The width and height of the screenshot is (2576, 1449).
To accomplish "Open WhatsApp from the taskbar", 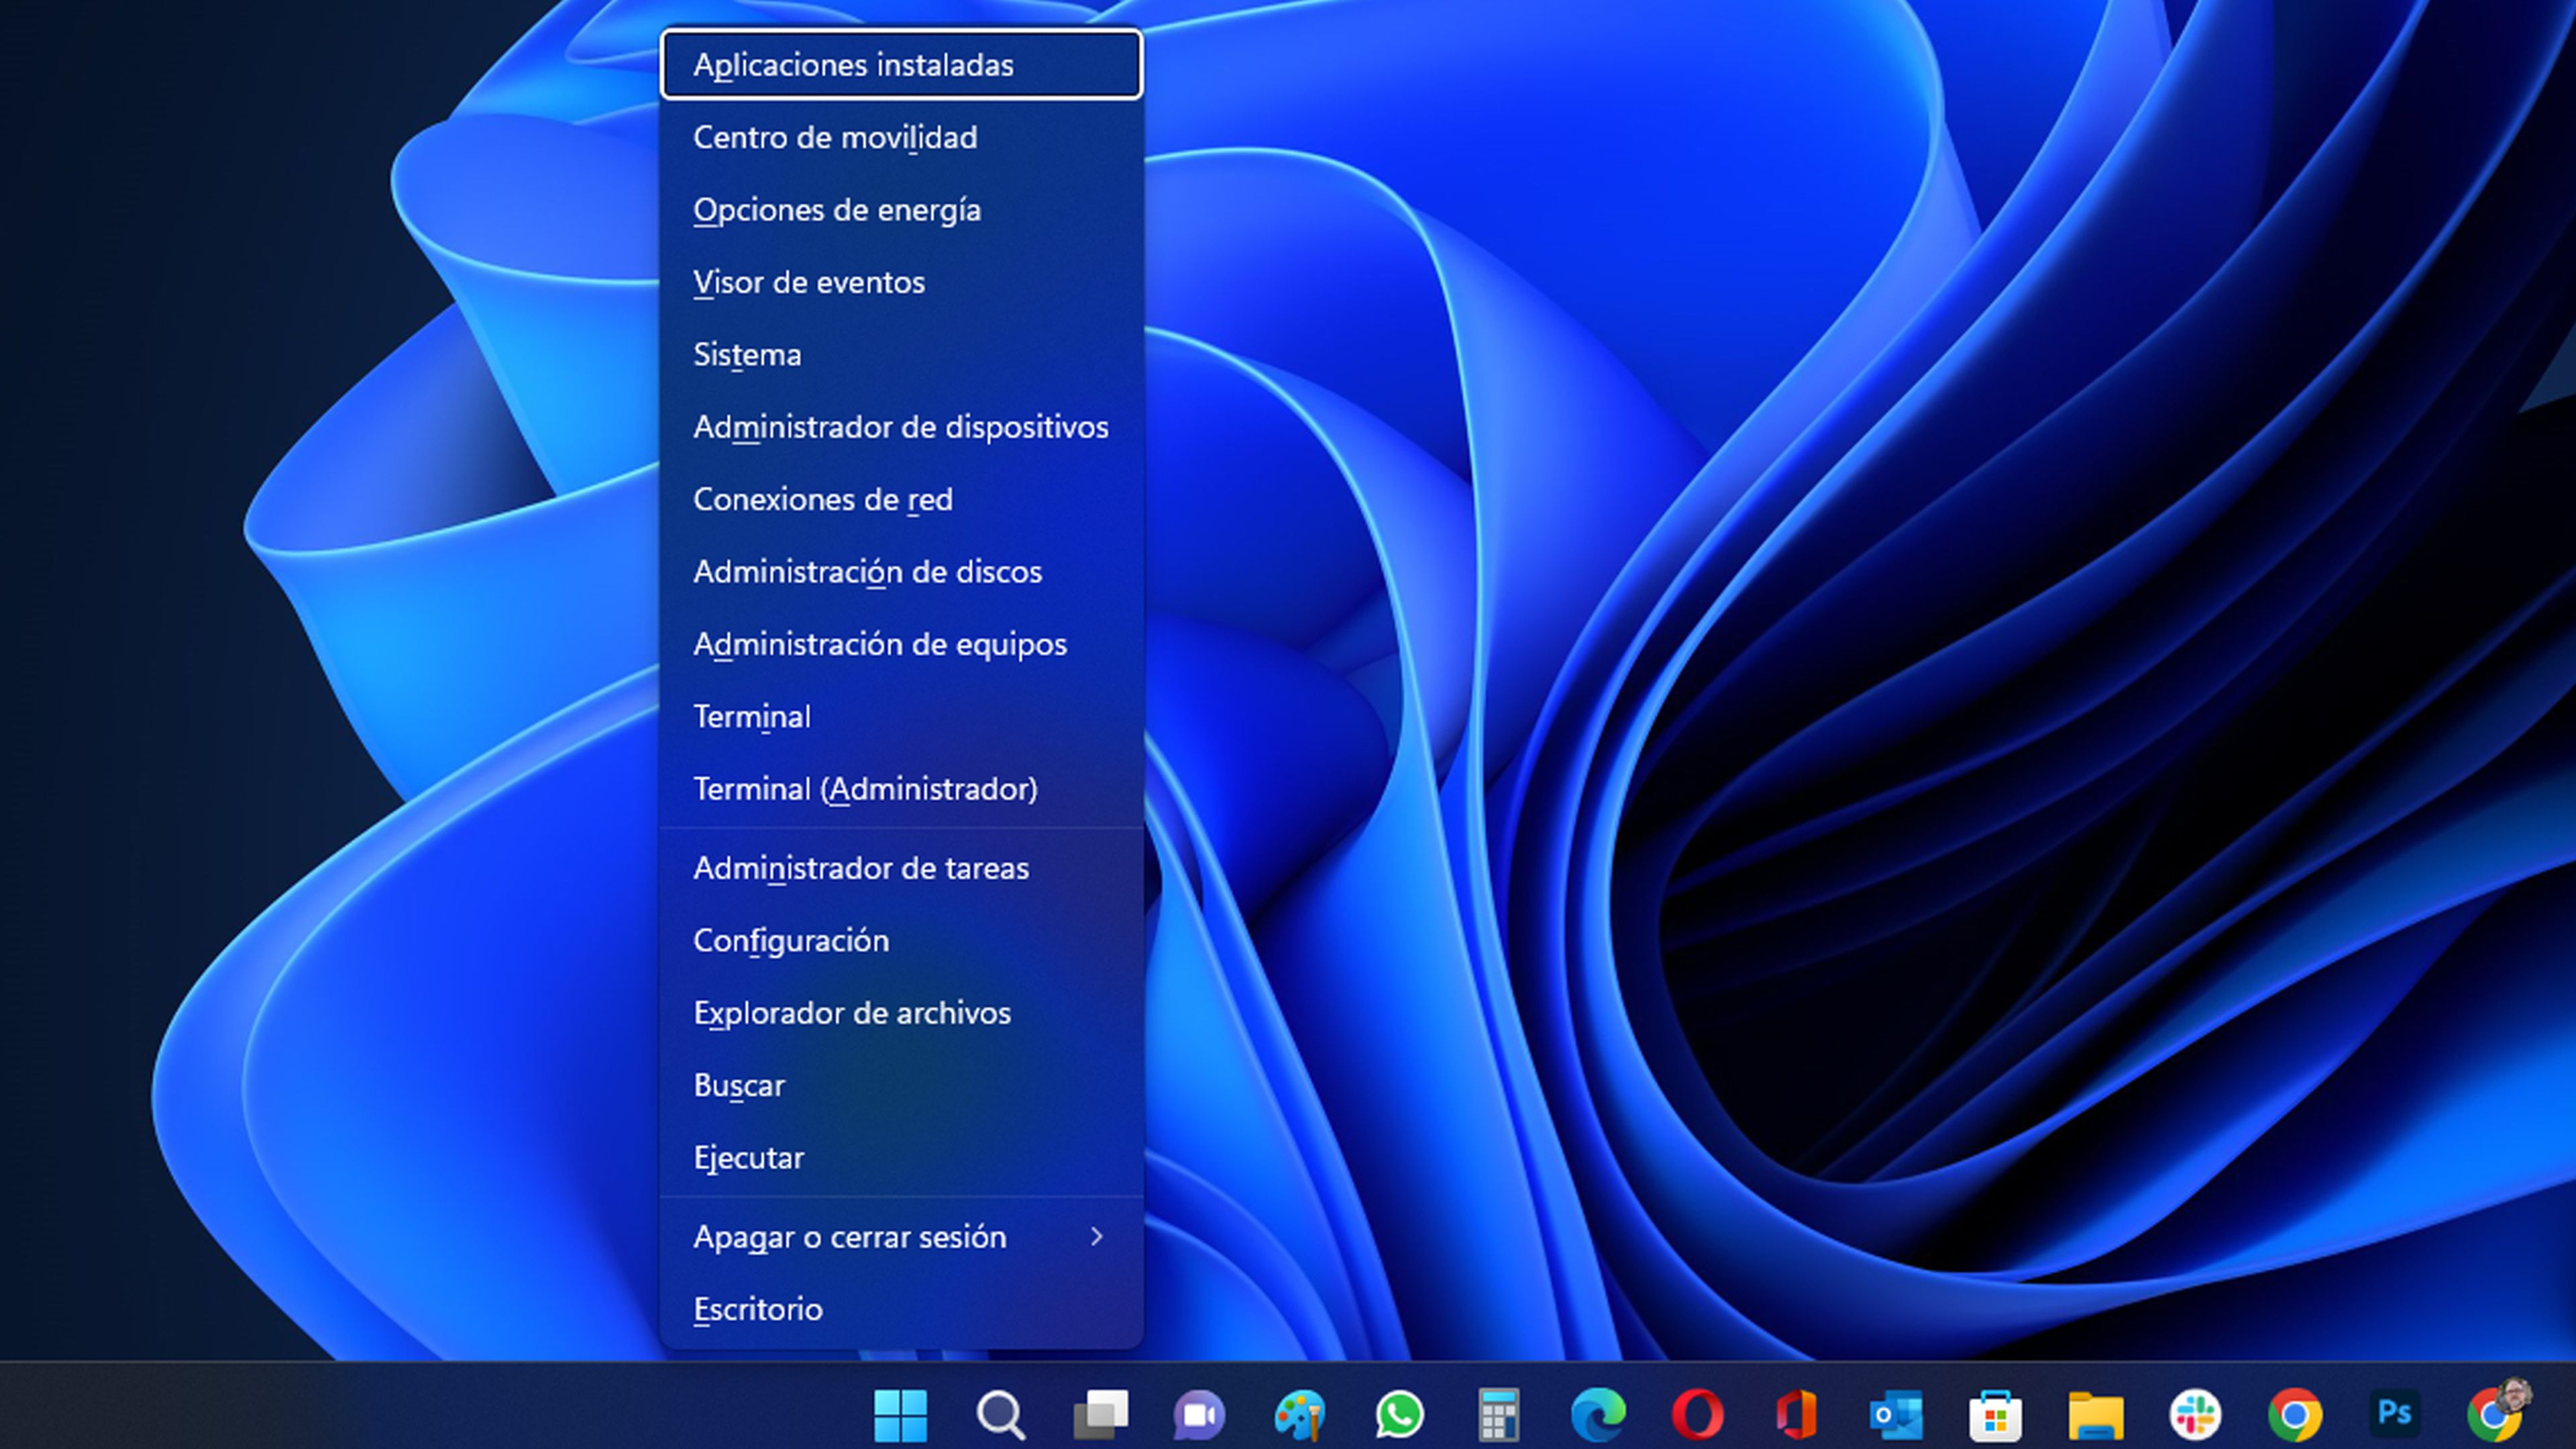I will coord(1399,1415).
